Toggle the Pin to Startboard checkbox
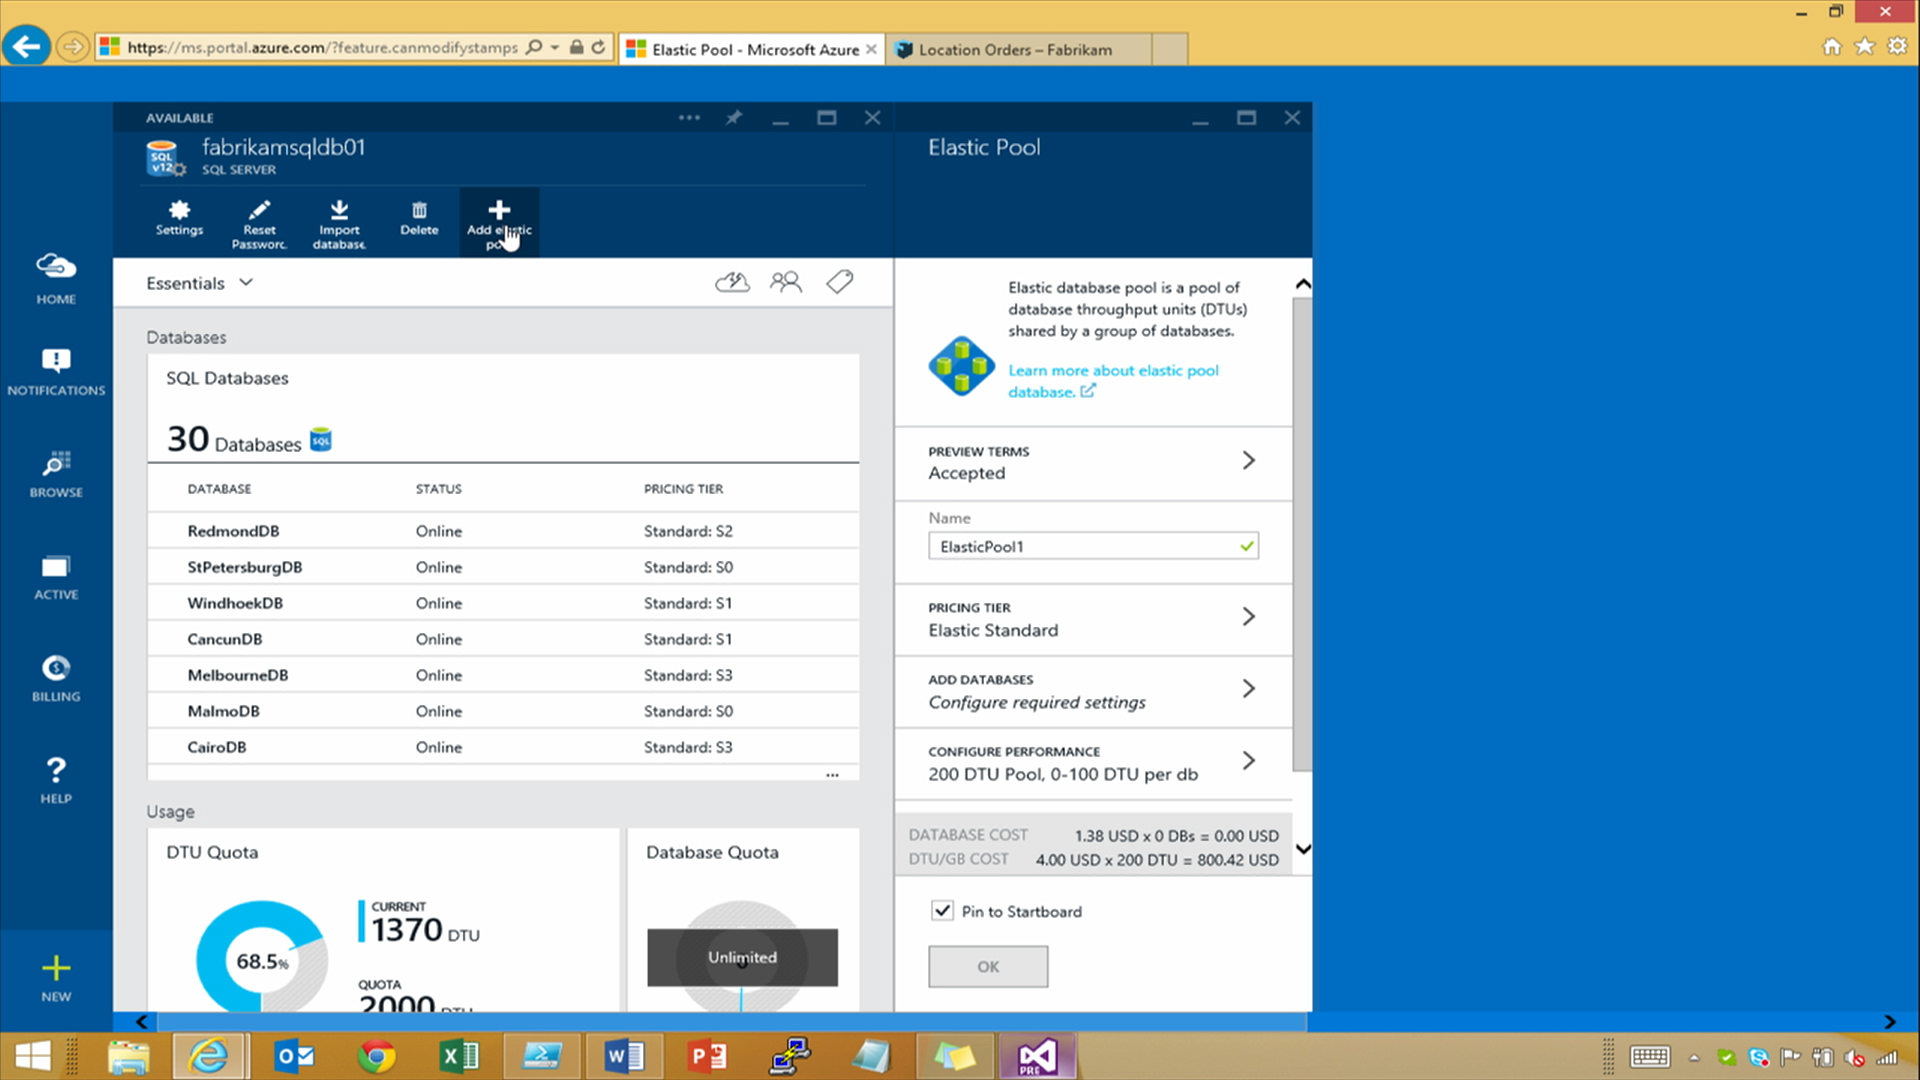1920x1080 pixels. (x=942, y=911)
